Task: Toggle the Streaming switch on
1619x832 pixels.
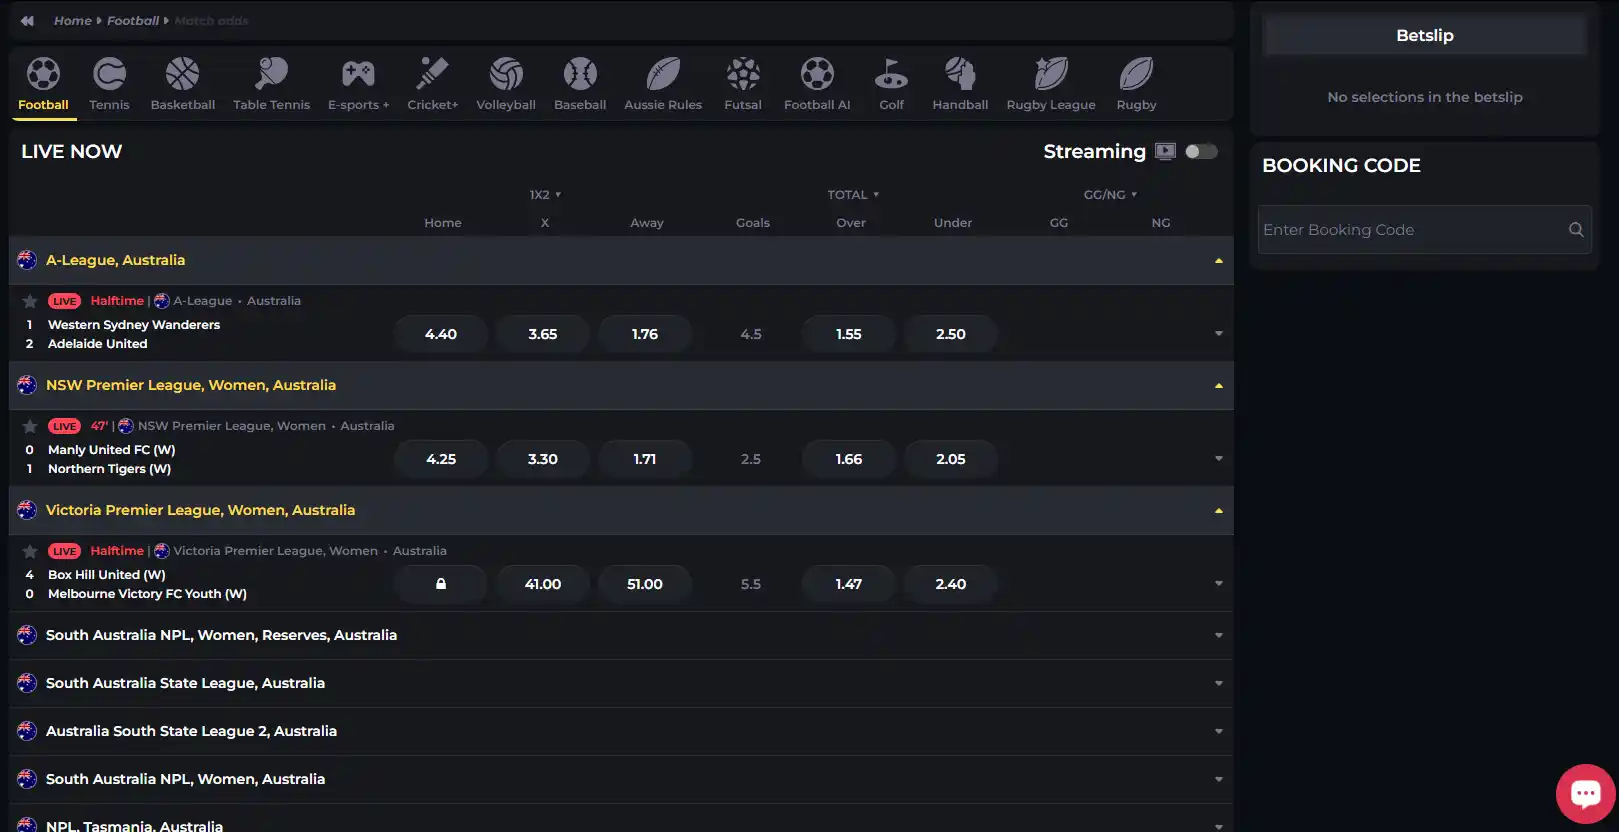Action: [1201, 151]
